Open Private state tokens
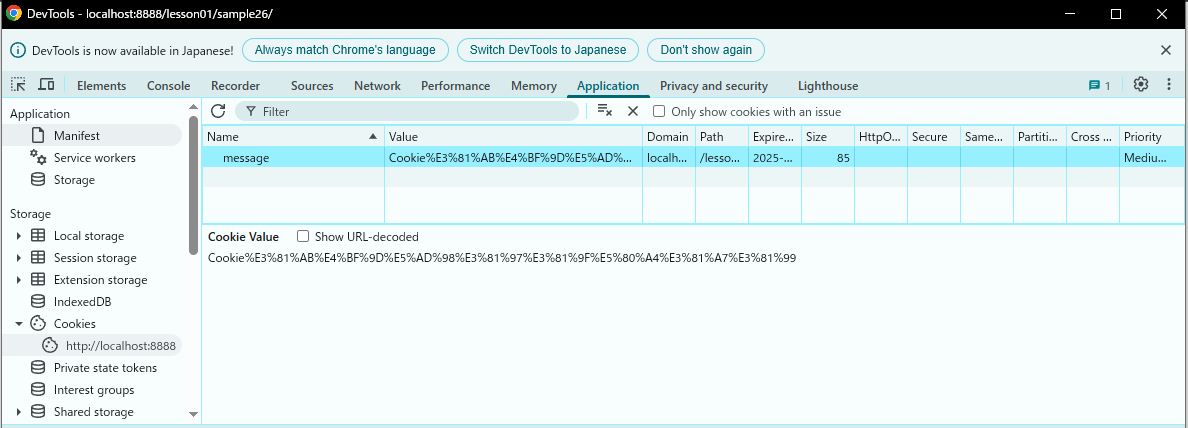The image size is (1188, 428). (105, 367)
